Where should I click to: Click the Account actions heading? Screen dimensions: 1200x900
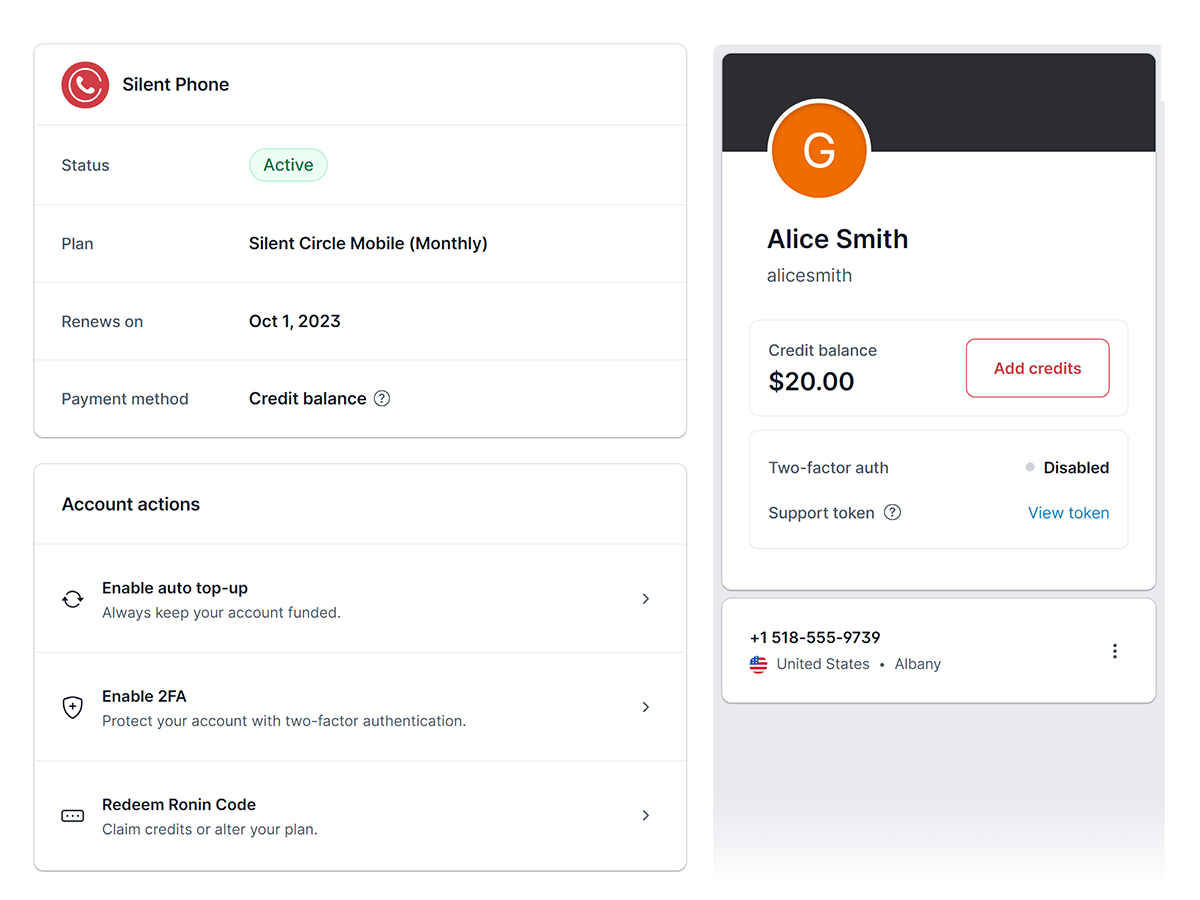[x=131, y=504]
